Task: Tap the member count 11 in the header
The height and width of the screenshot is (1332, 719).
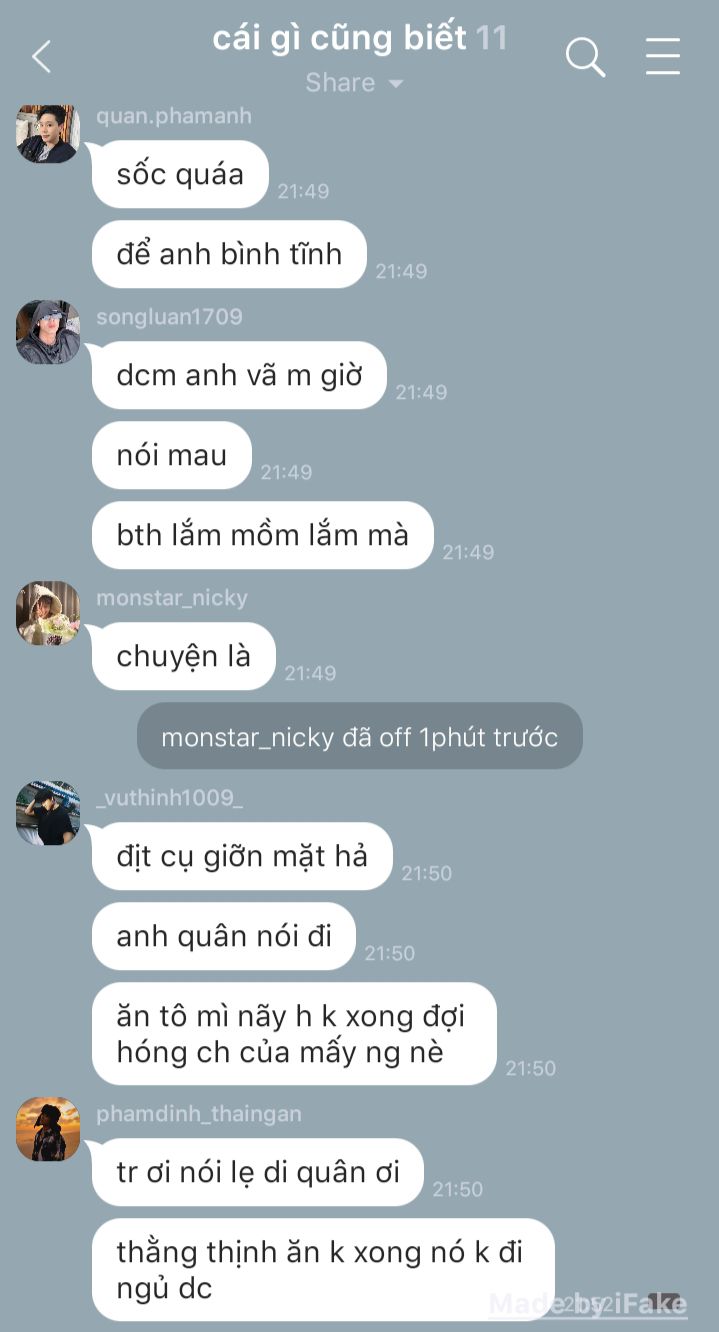Action: (491, 38)
